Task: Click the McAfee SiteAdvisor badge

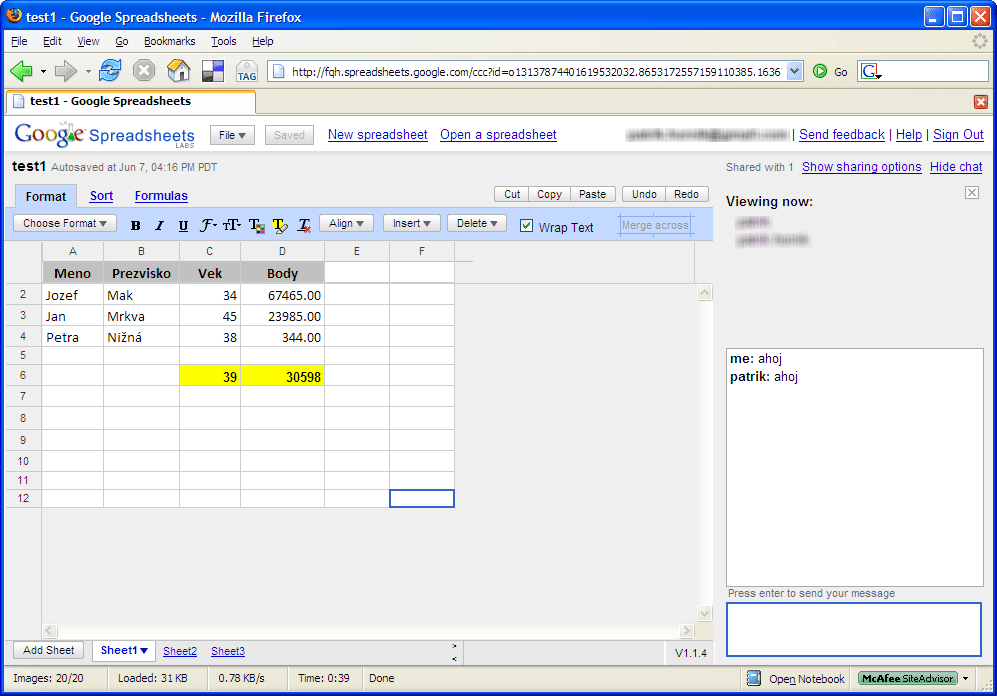Action: pyautogui.click(x=908, y=678)
